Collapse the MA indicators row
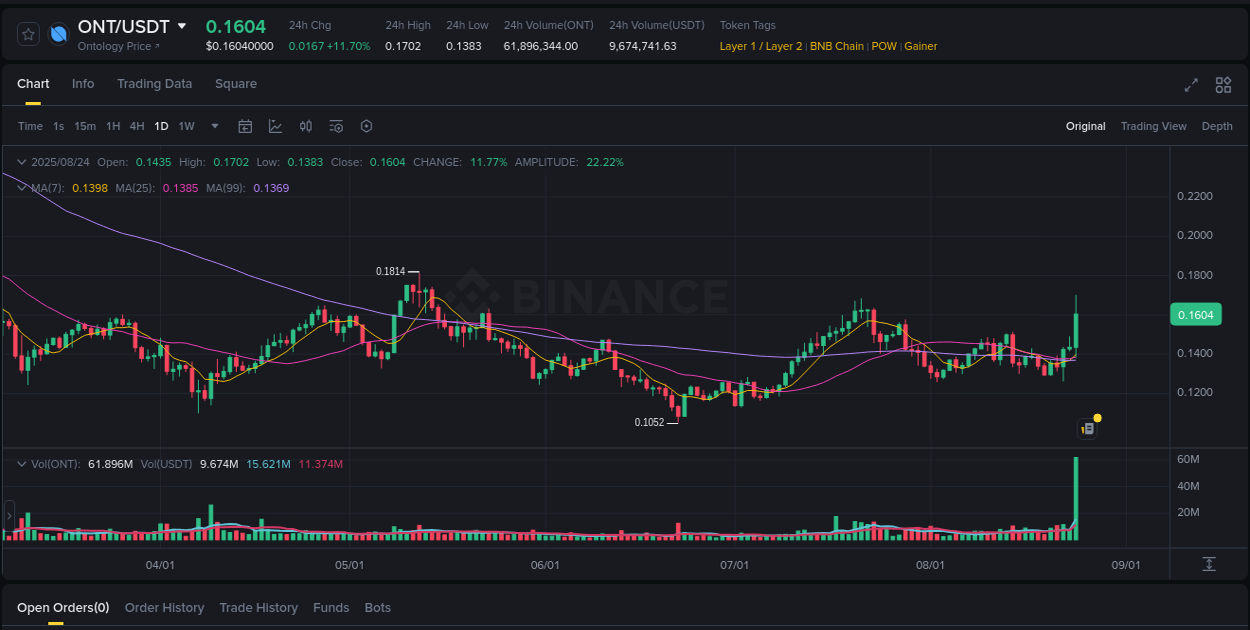Screen dimensions: 1250x630 (x=22, y=187)
